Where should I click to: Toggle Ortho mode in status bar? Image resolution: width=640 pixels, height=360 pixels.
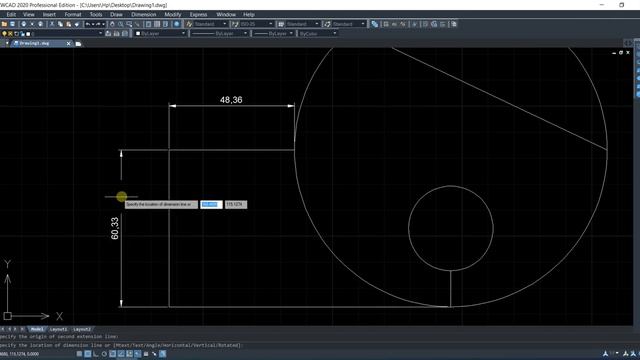pyautogui.click(x=96, y=354)
